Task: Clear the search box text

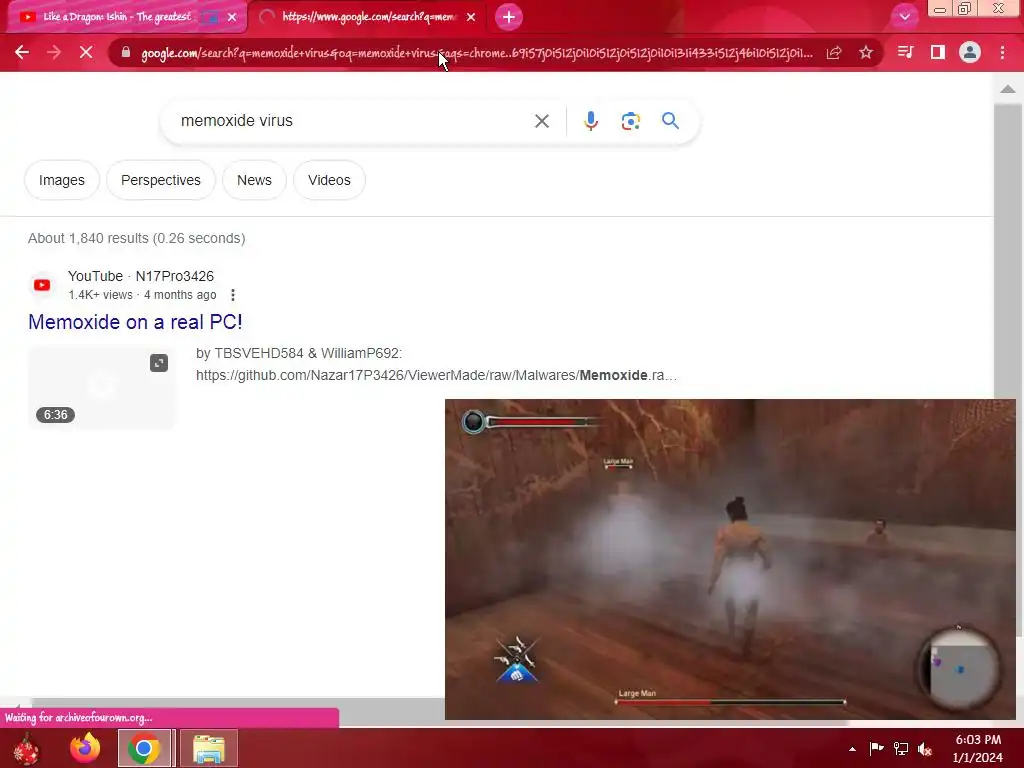Action: point(541,121)
